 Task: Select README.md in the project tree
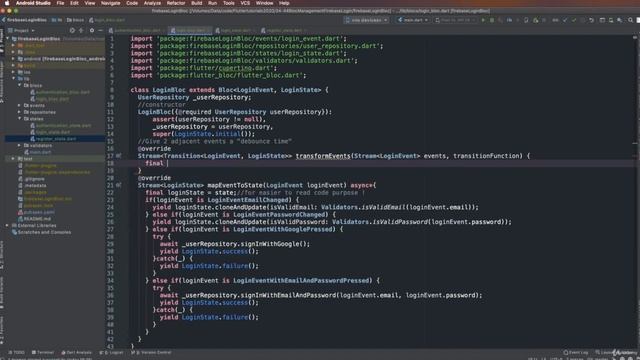pos(34,219)
